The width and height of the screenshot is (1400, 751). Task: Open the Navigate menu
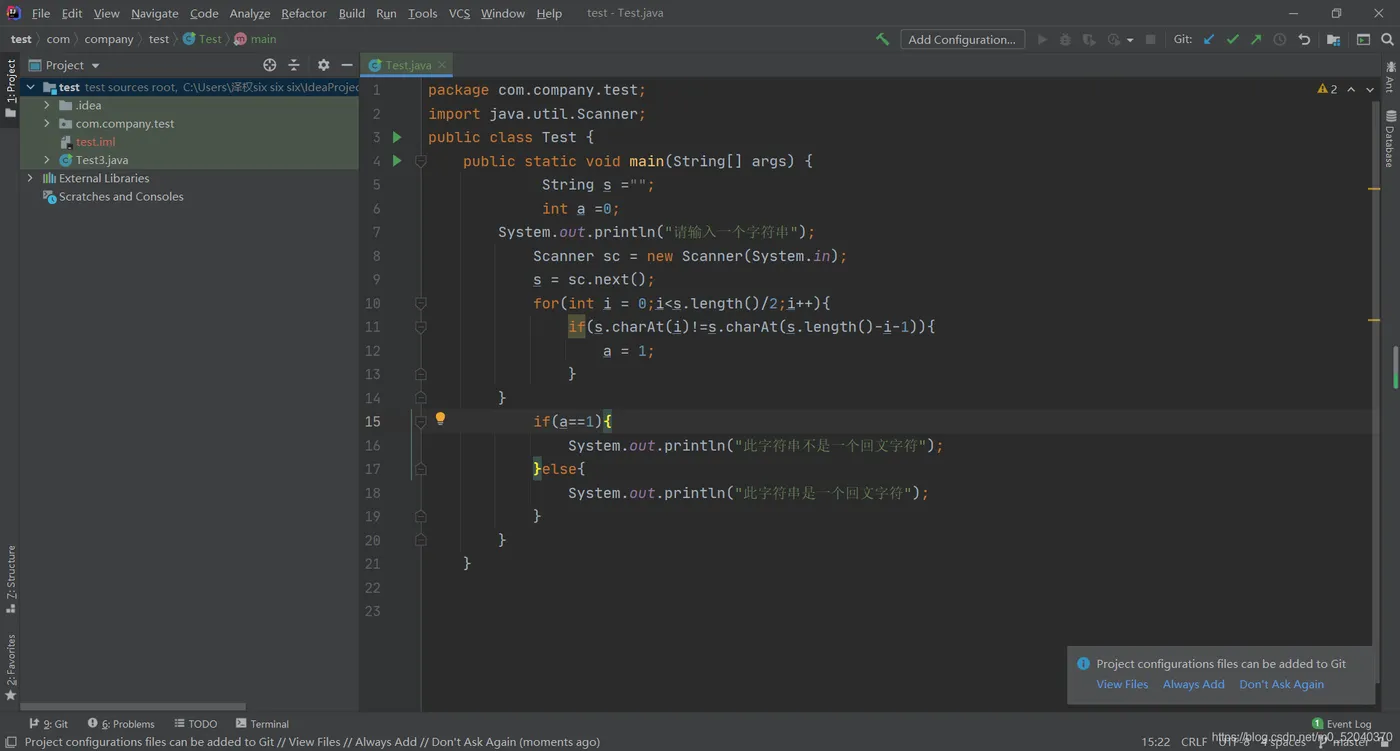click(x=155, y=13)
